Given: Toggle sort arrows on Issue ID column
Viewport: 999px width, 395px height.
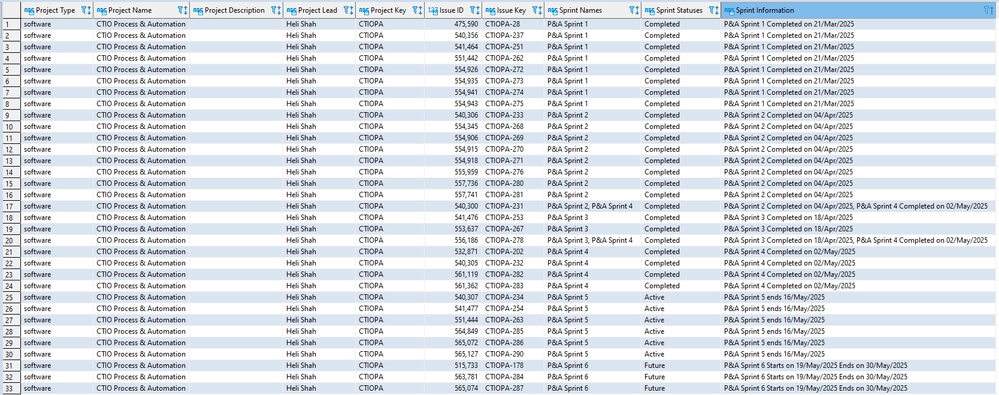Looking at the screenshot, I should click(x=477, y=10).
